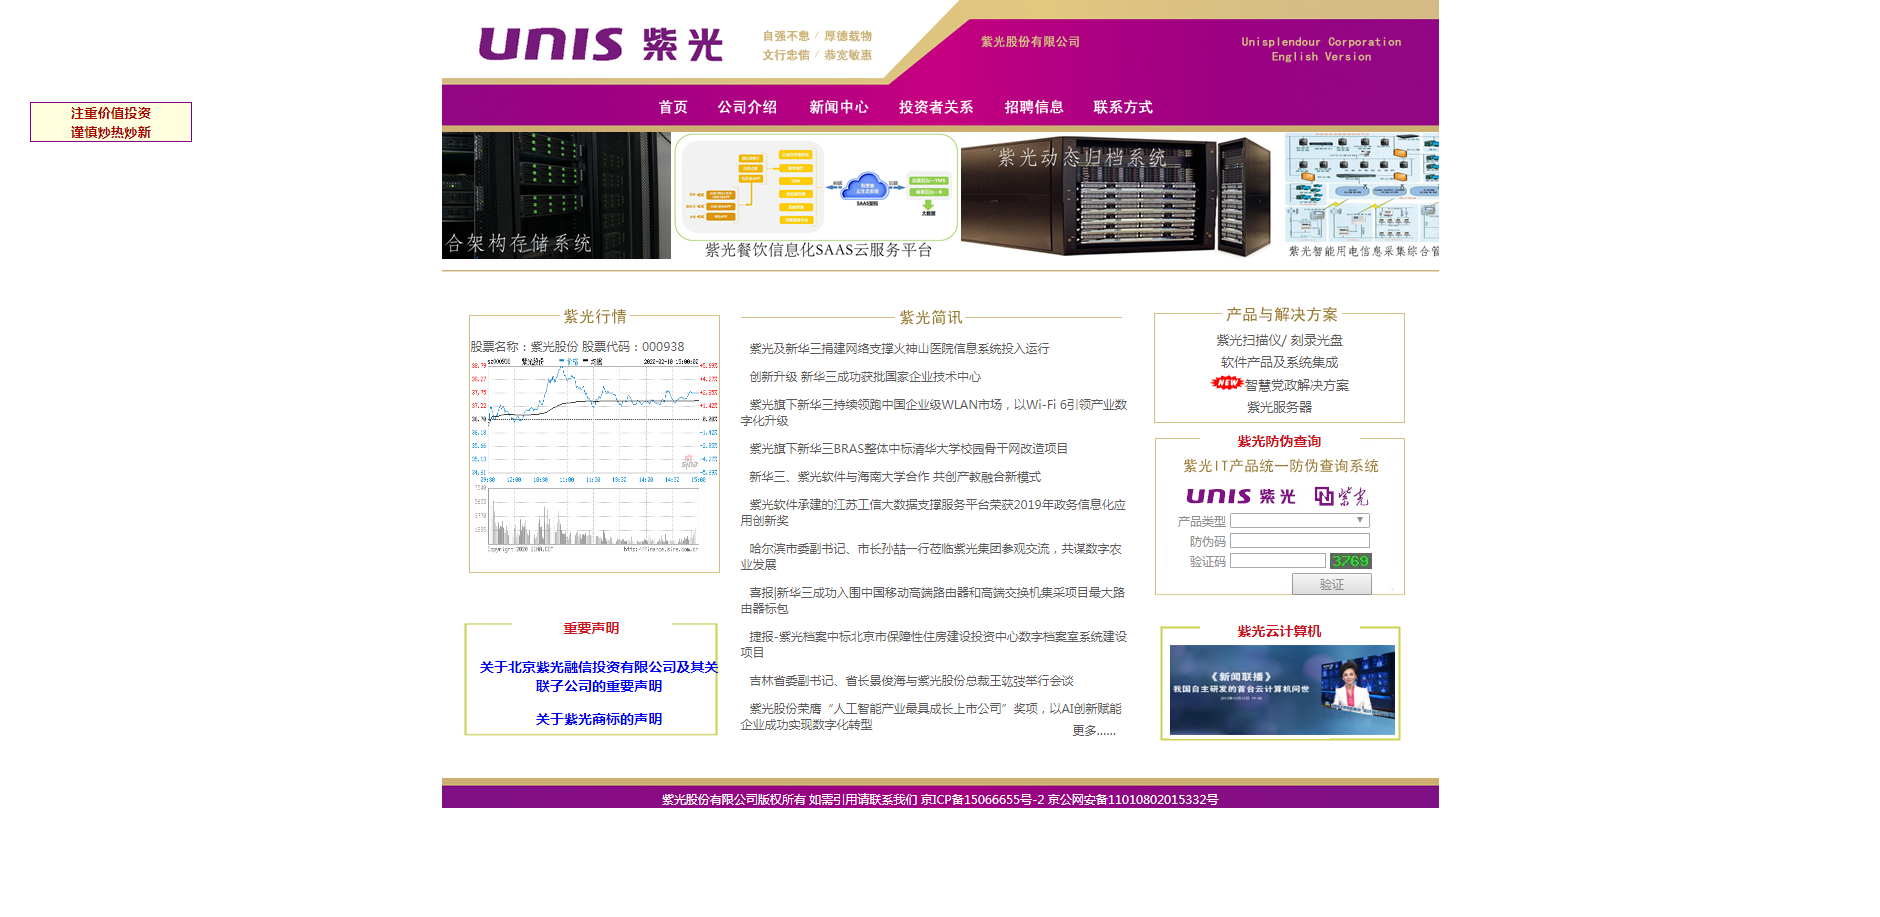The width and height of the screenshot is (1880, 917).
Task: Click 紫光股份有限公司 header text
Action: (x=1030, y=42)
